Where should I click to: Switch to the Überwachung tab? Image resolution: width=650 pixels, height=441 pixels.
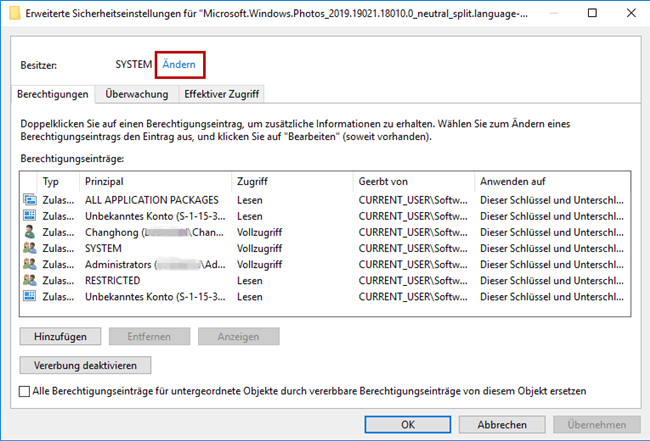(136, 94)
